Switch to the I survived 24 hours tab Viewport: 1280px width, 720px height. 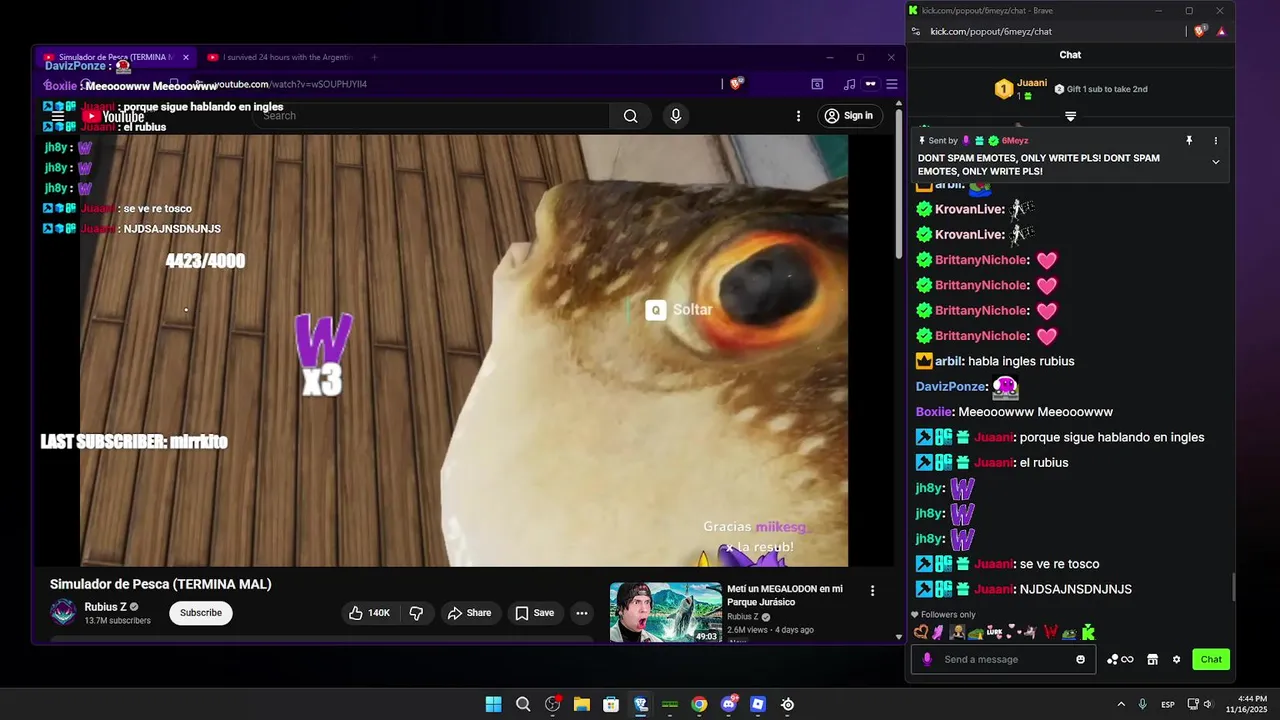281,57
